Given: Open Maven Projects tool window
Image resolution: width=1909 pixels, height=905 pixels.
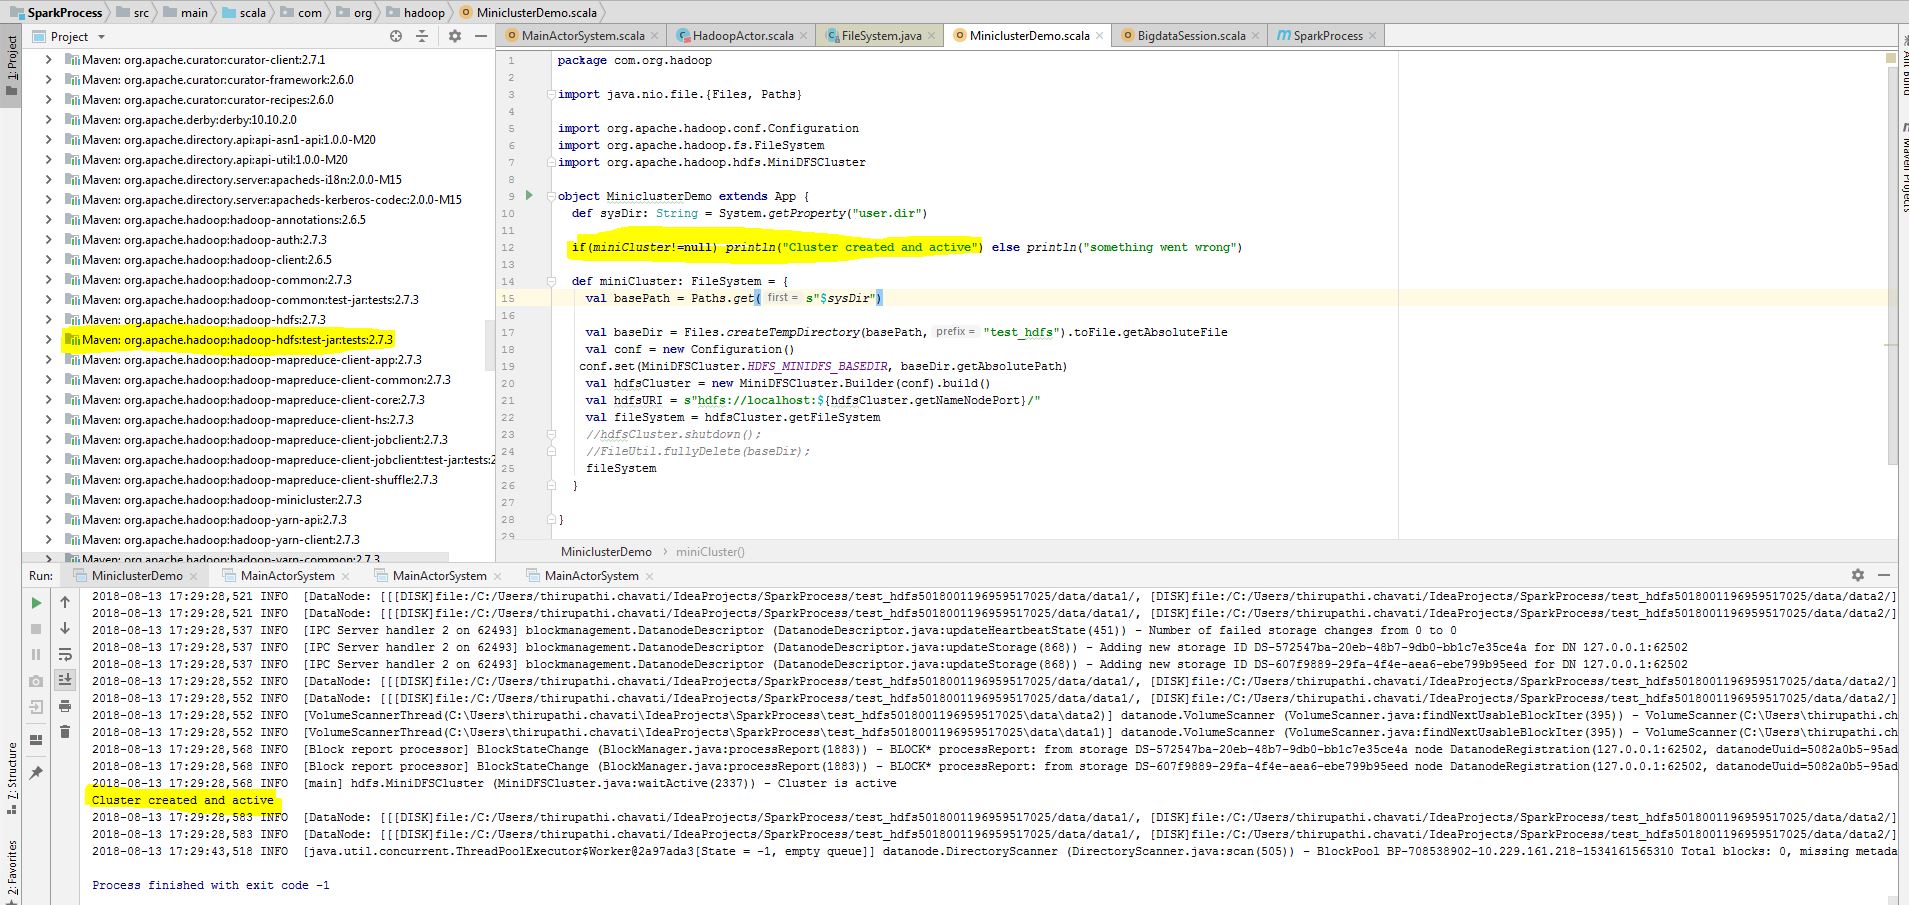Looking at the screenshot, I should click(1904, 165).
